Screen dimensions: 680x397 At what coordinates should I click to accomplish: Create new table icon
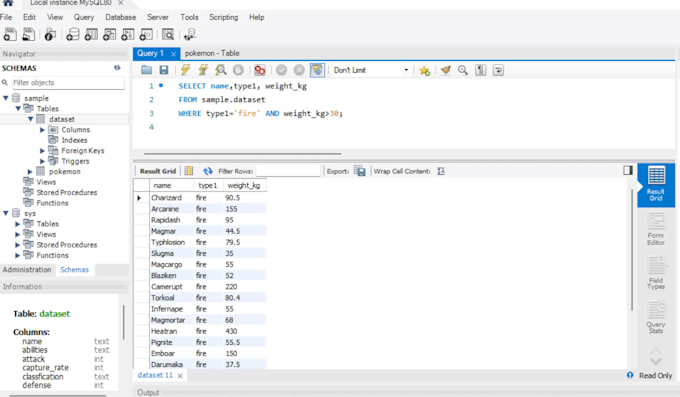click(91, 34)
